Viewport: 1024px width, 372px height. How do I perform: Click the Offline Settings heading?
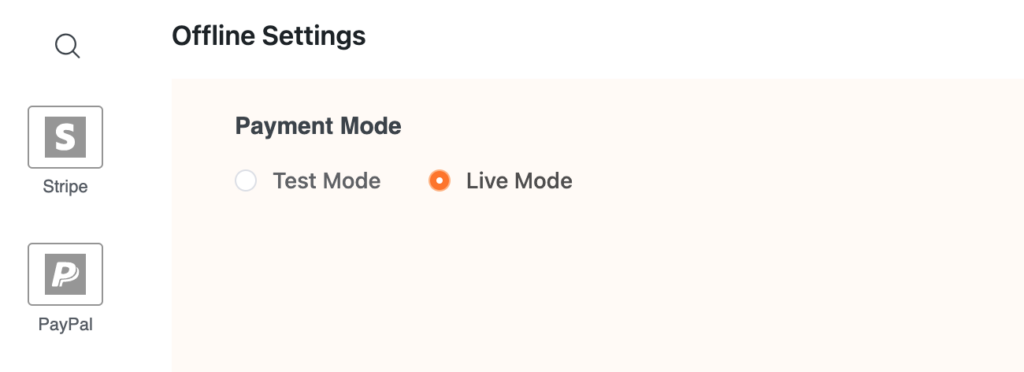pyautogui.click(x=268, y=36)
